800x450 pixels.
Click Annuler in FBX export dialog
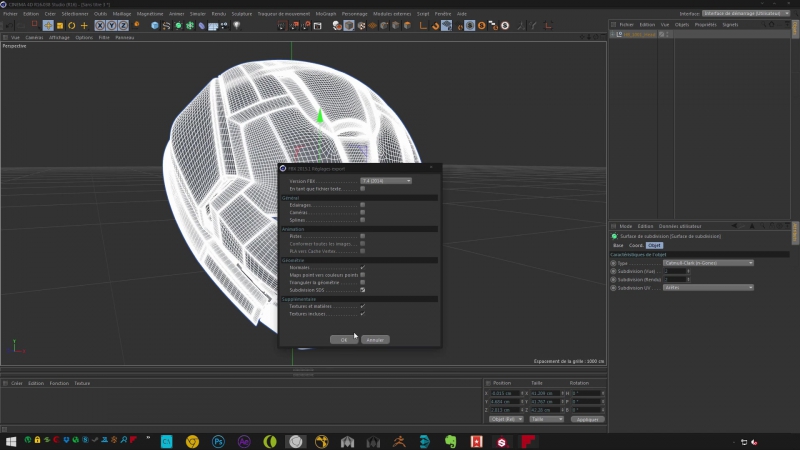click(376, 340)
